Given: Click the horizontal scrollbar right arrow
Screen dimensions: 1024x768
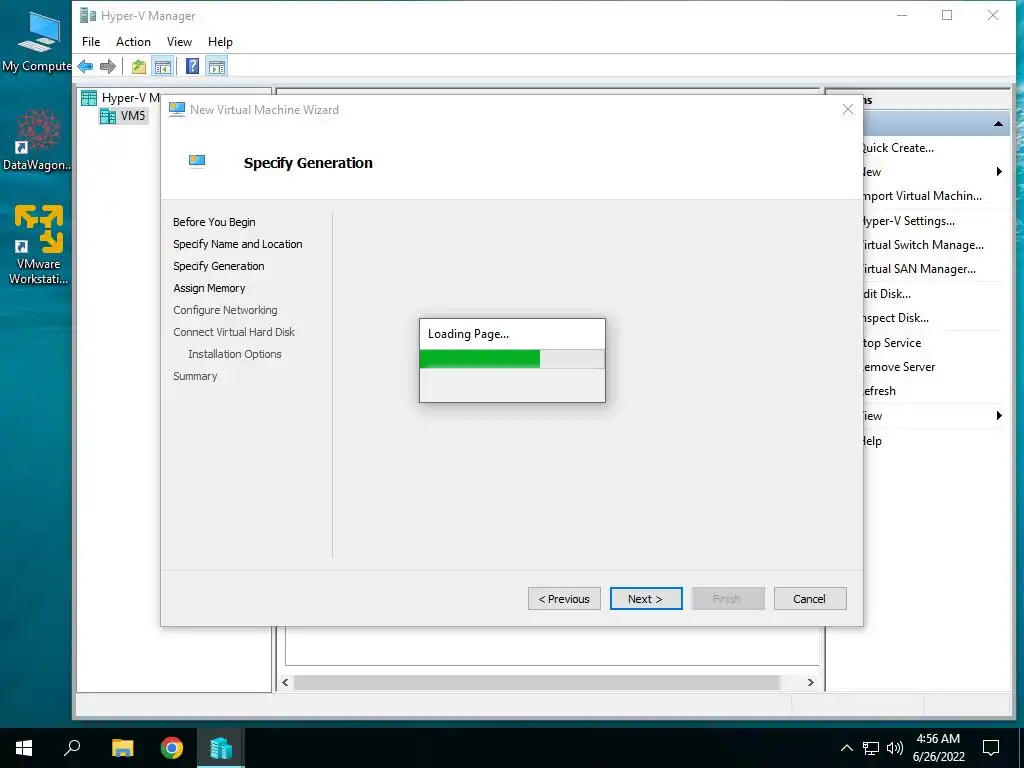Looking at the screenshot, I should (810, 682).
